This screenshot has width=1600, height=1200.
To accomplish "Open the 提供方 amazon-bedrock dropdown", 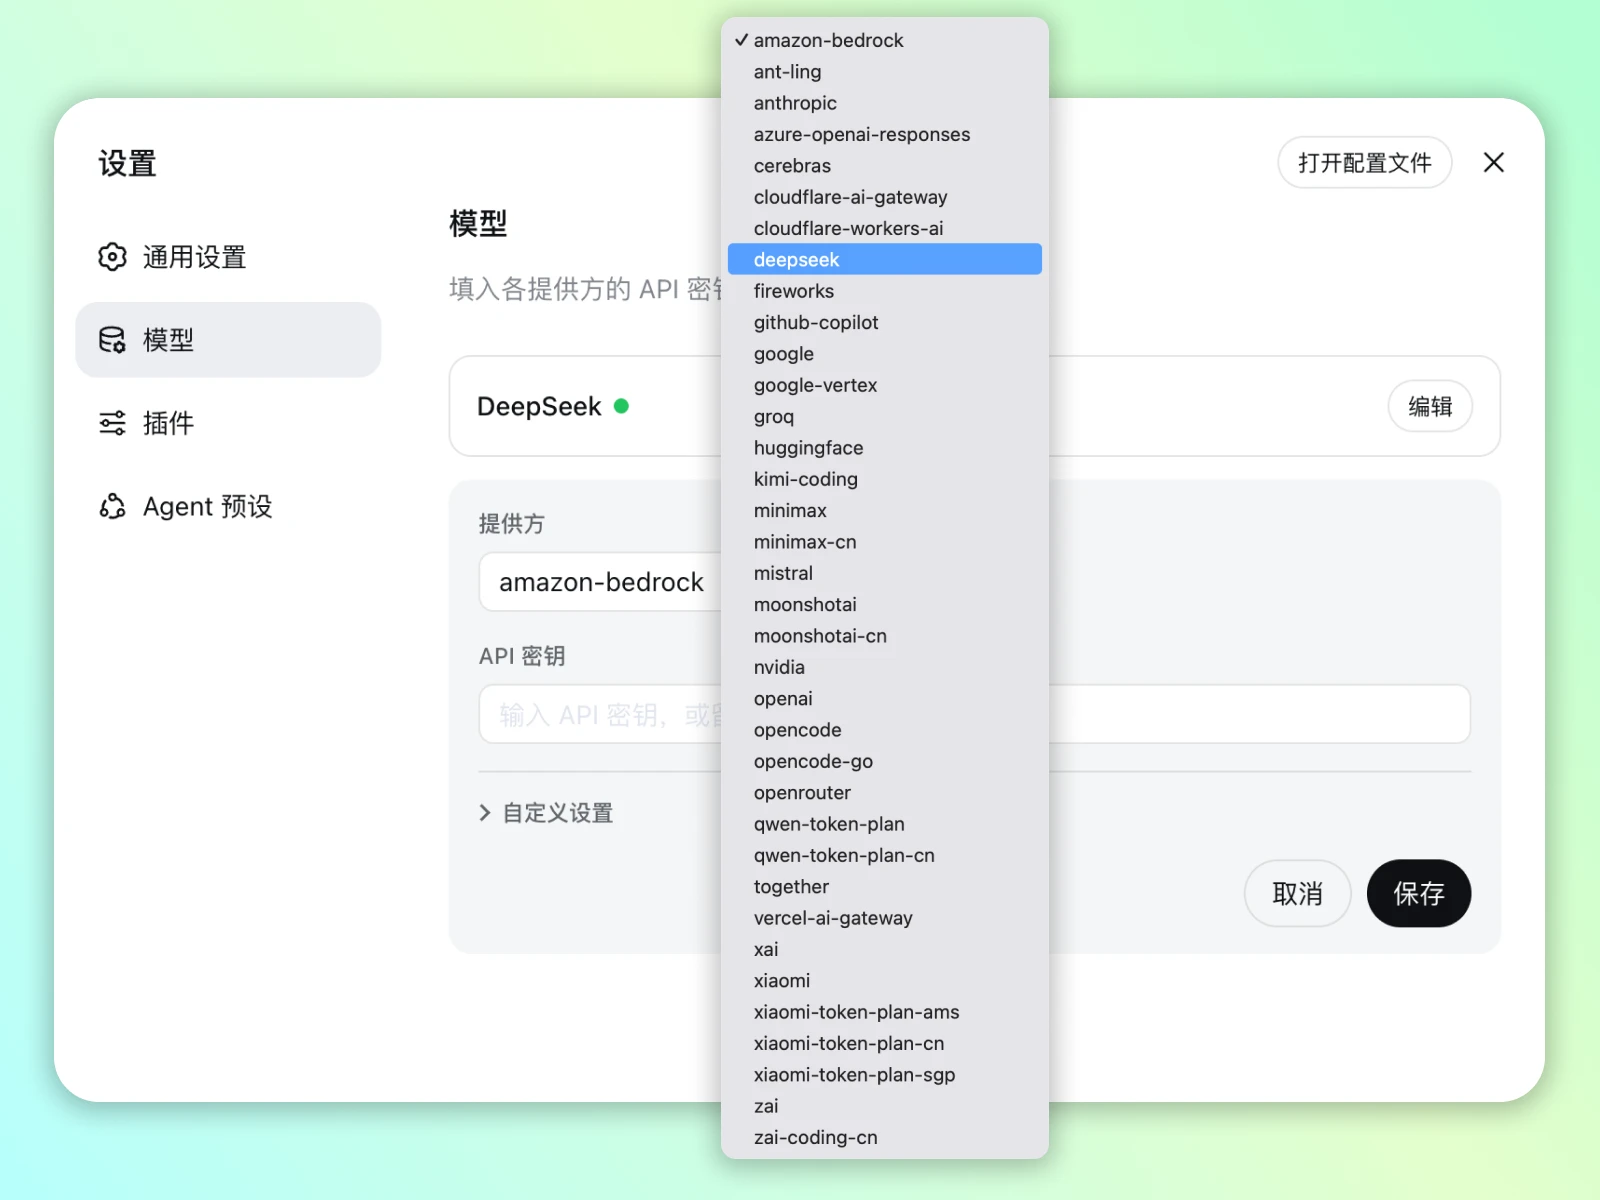I will pyautogui.click(x=600, y=582).
